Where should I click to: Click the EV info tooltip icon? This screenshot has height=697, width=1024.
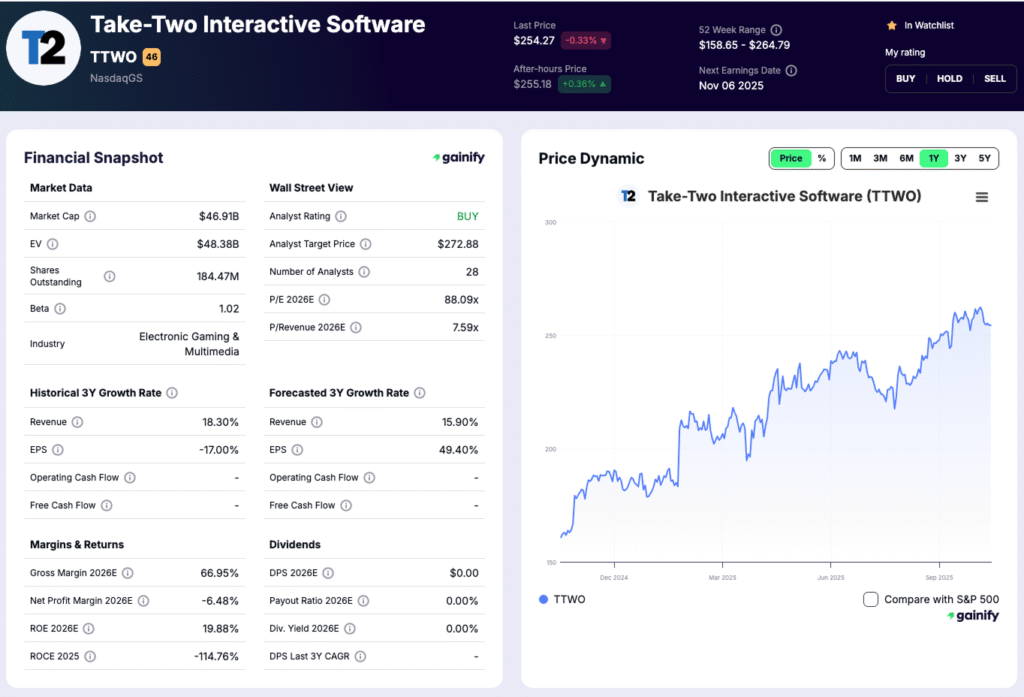pyautogui.click(x=52, y=244)
